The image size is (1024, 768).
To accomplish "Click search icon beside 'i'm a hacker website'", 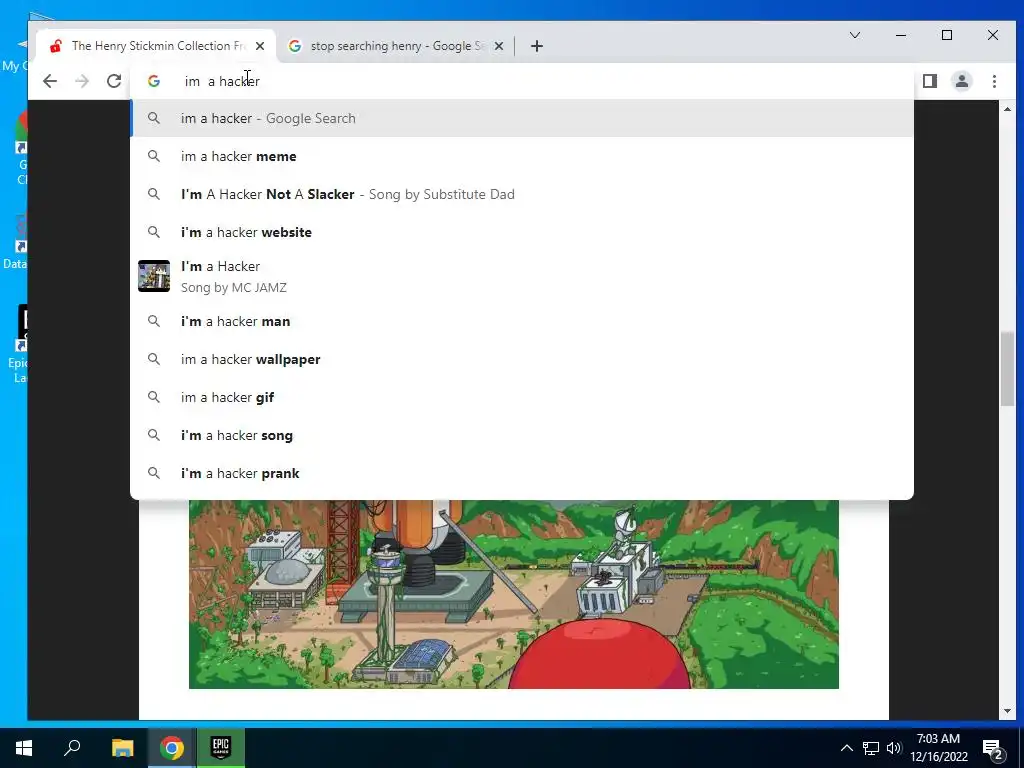I will (153, 232).
